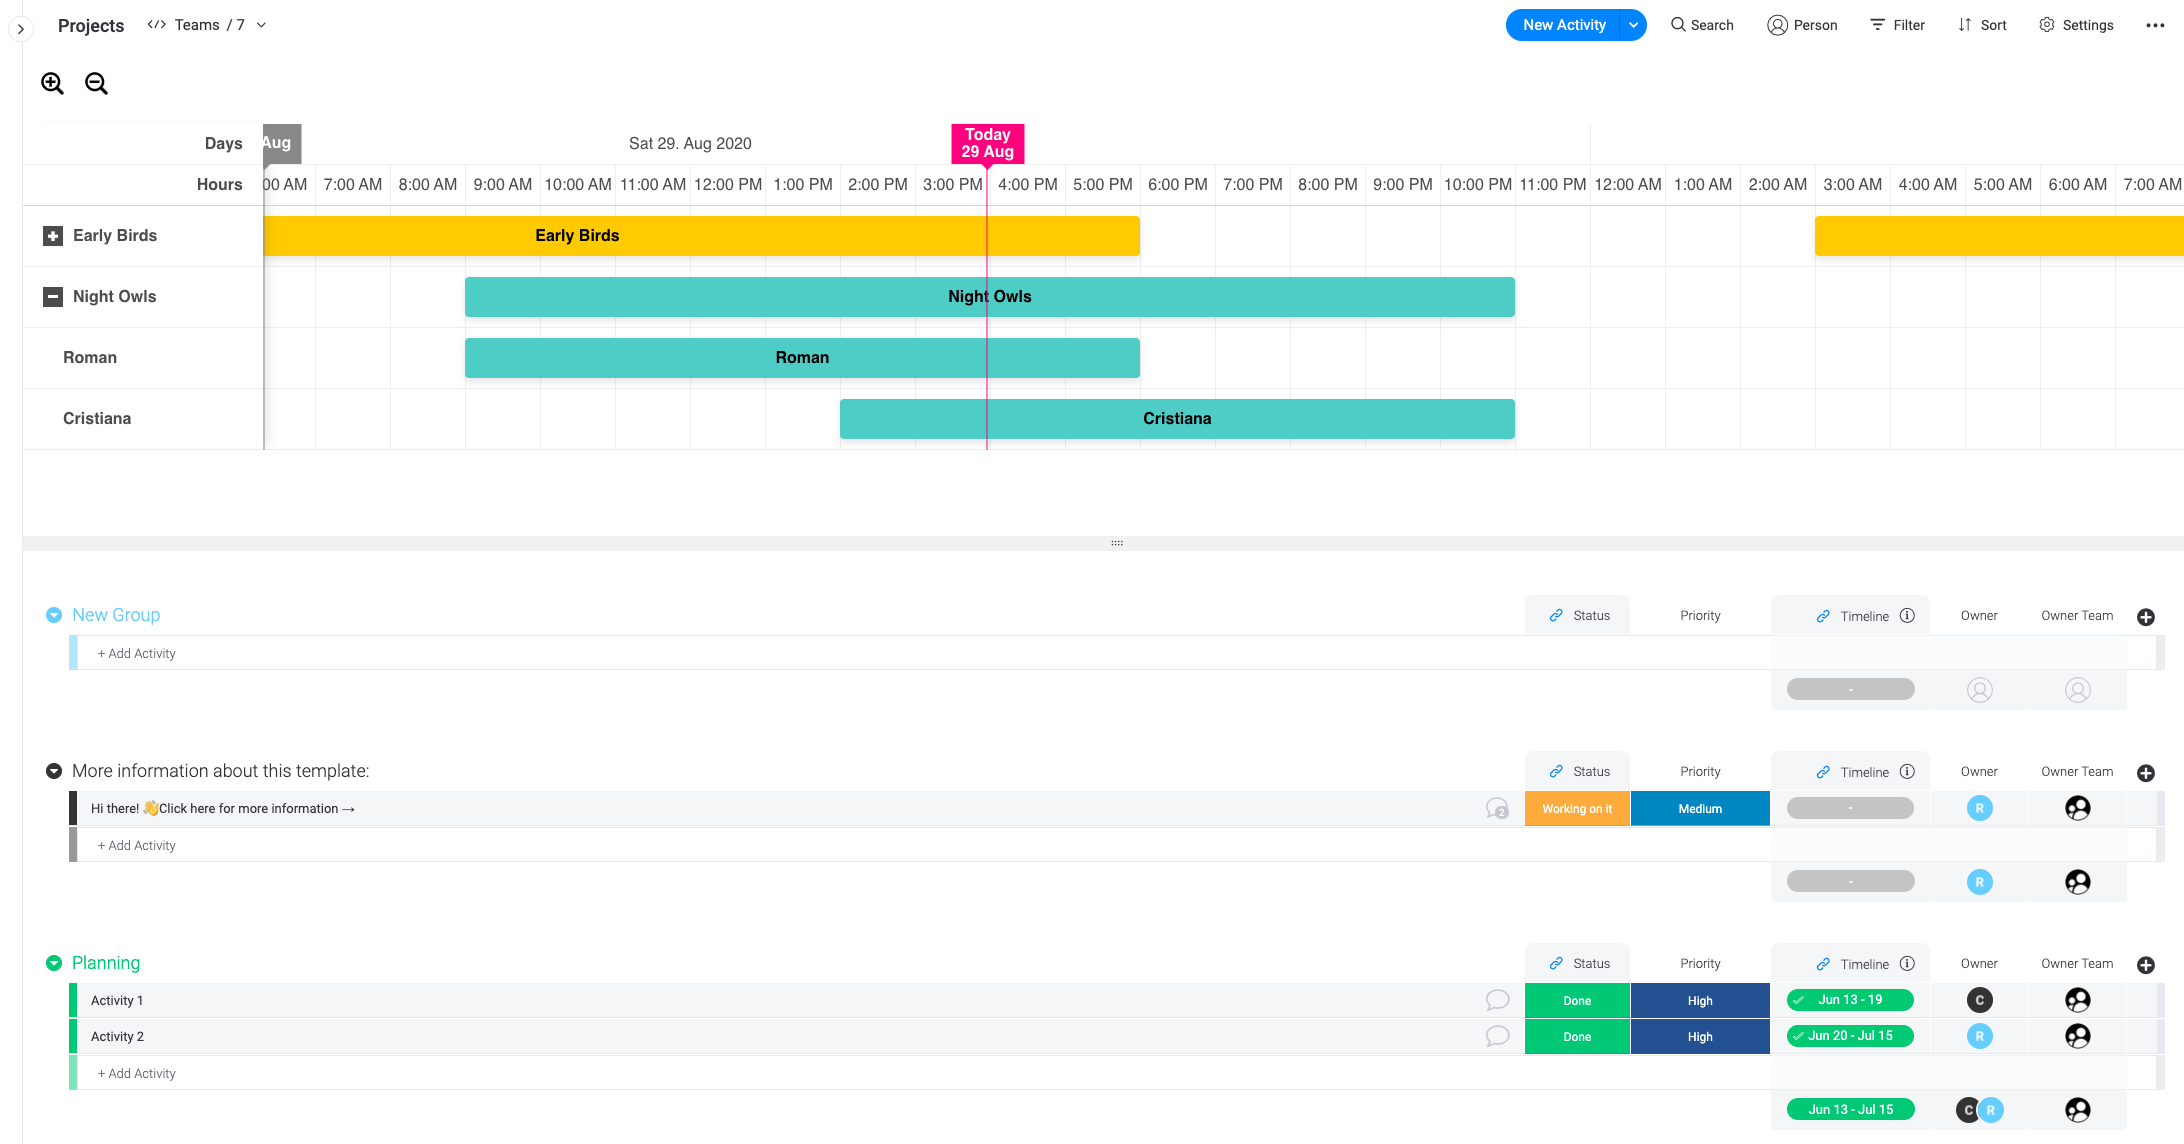Viewport: 2184px width, 1144px height.
Task: Click the Working on it status cell
Action: point(1577,809)
